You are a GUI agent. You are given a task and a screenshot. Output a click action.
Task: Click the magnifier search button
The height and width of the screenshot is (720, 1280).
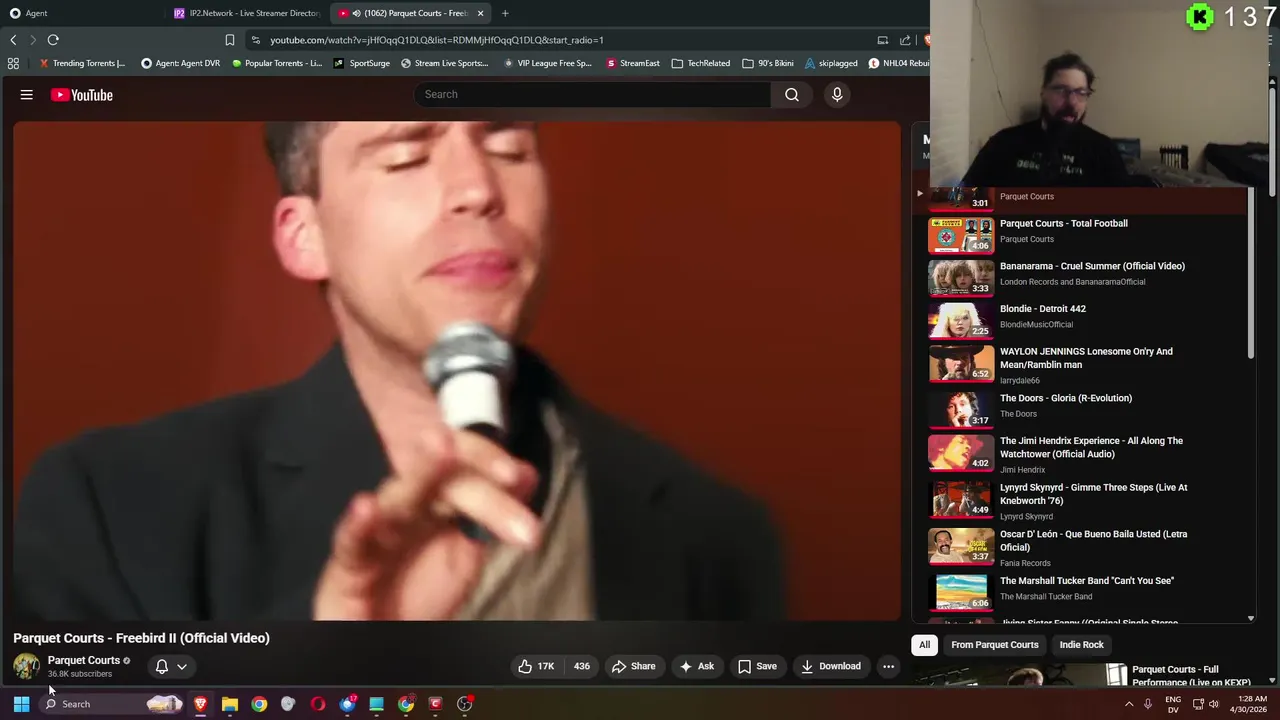point(792,94)
